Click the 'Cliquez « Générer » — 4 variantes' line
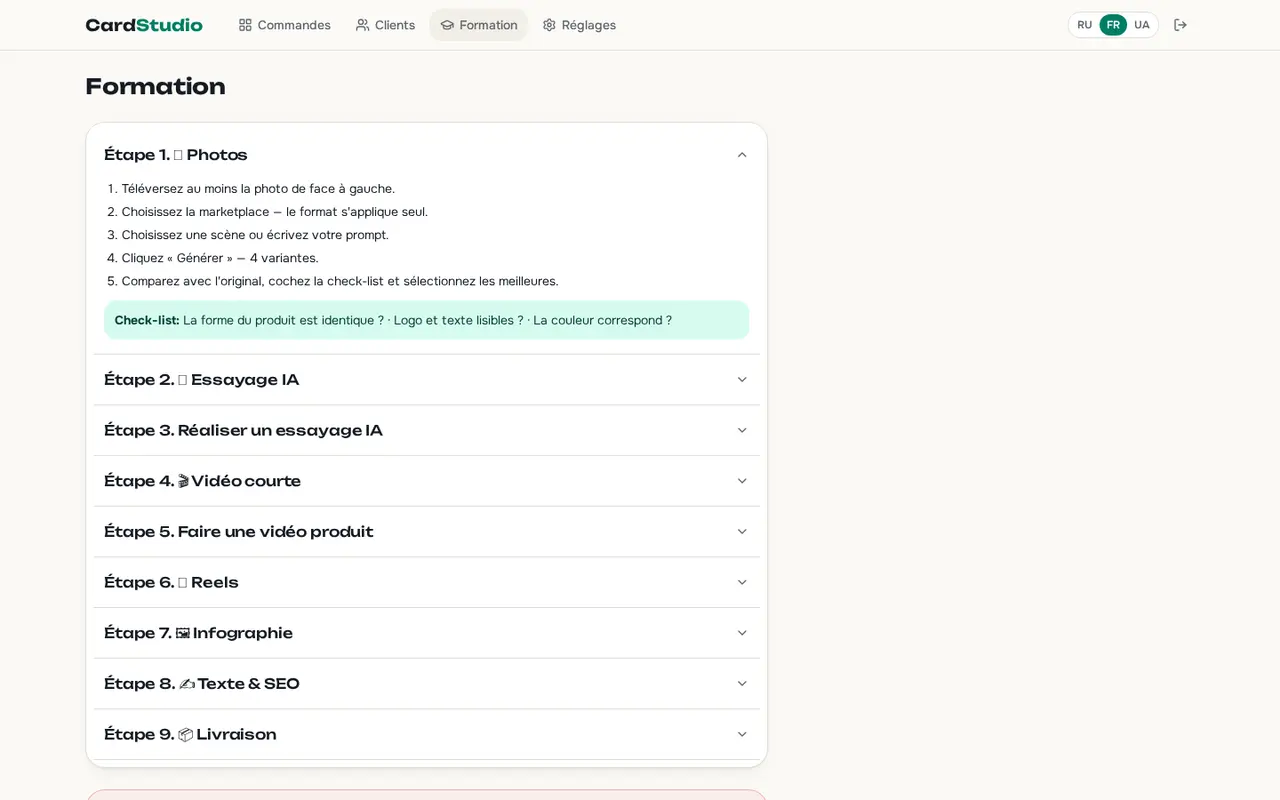This screenshot has height=800, width=1280. [220, 258]
